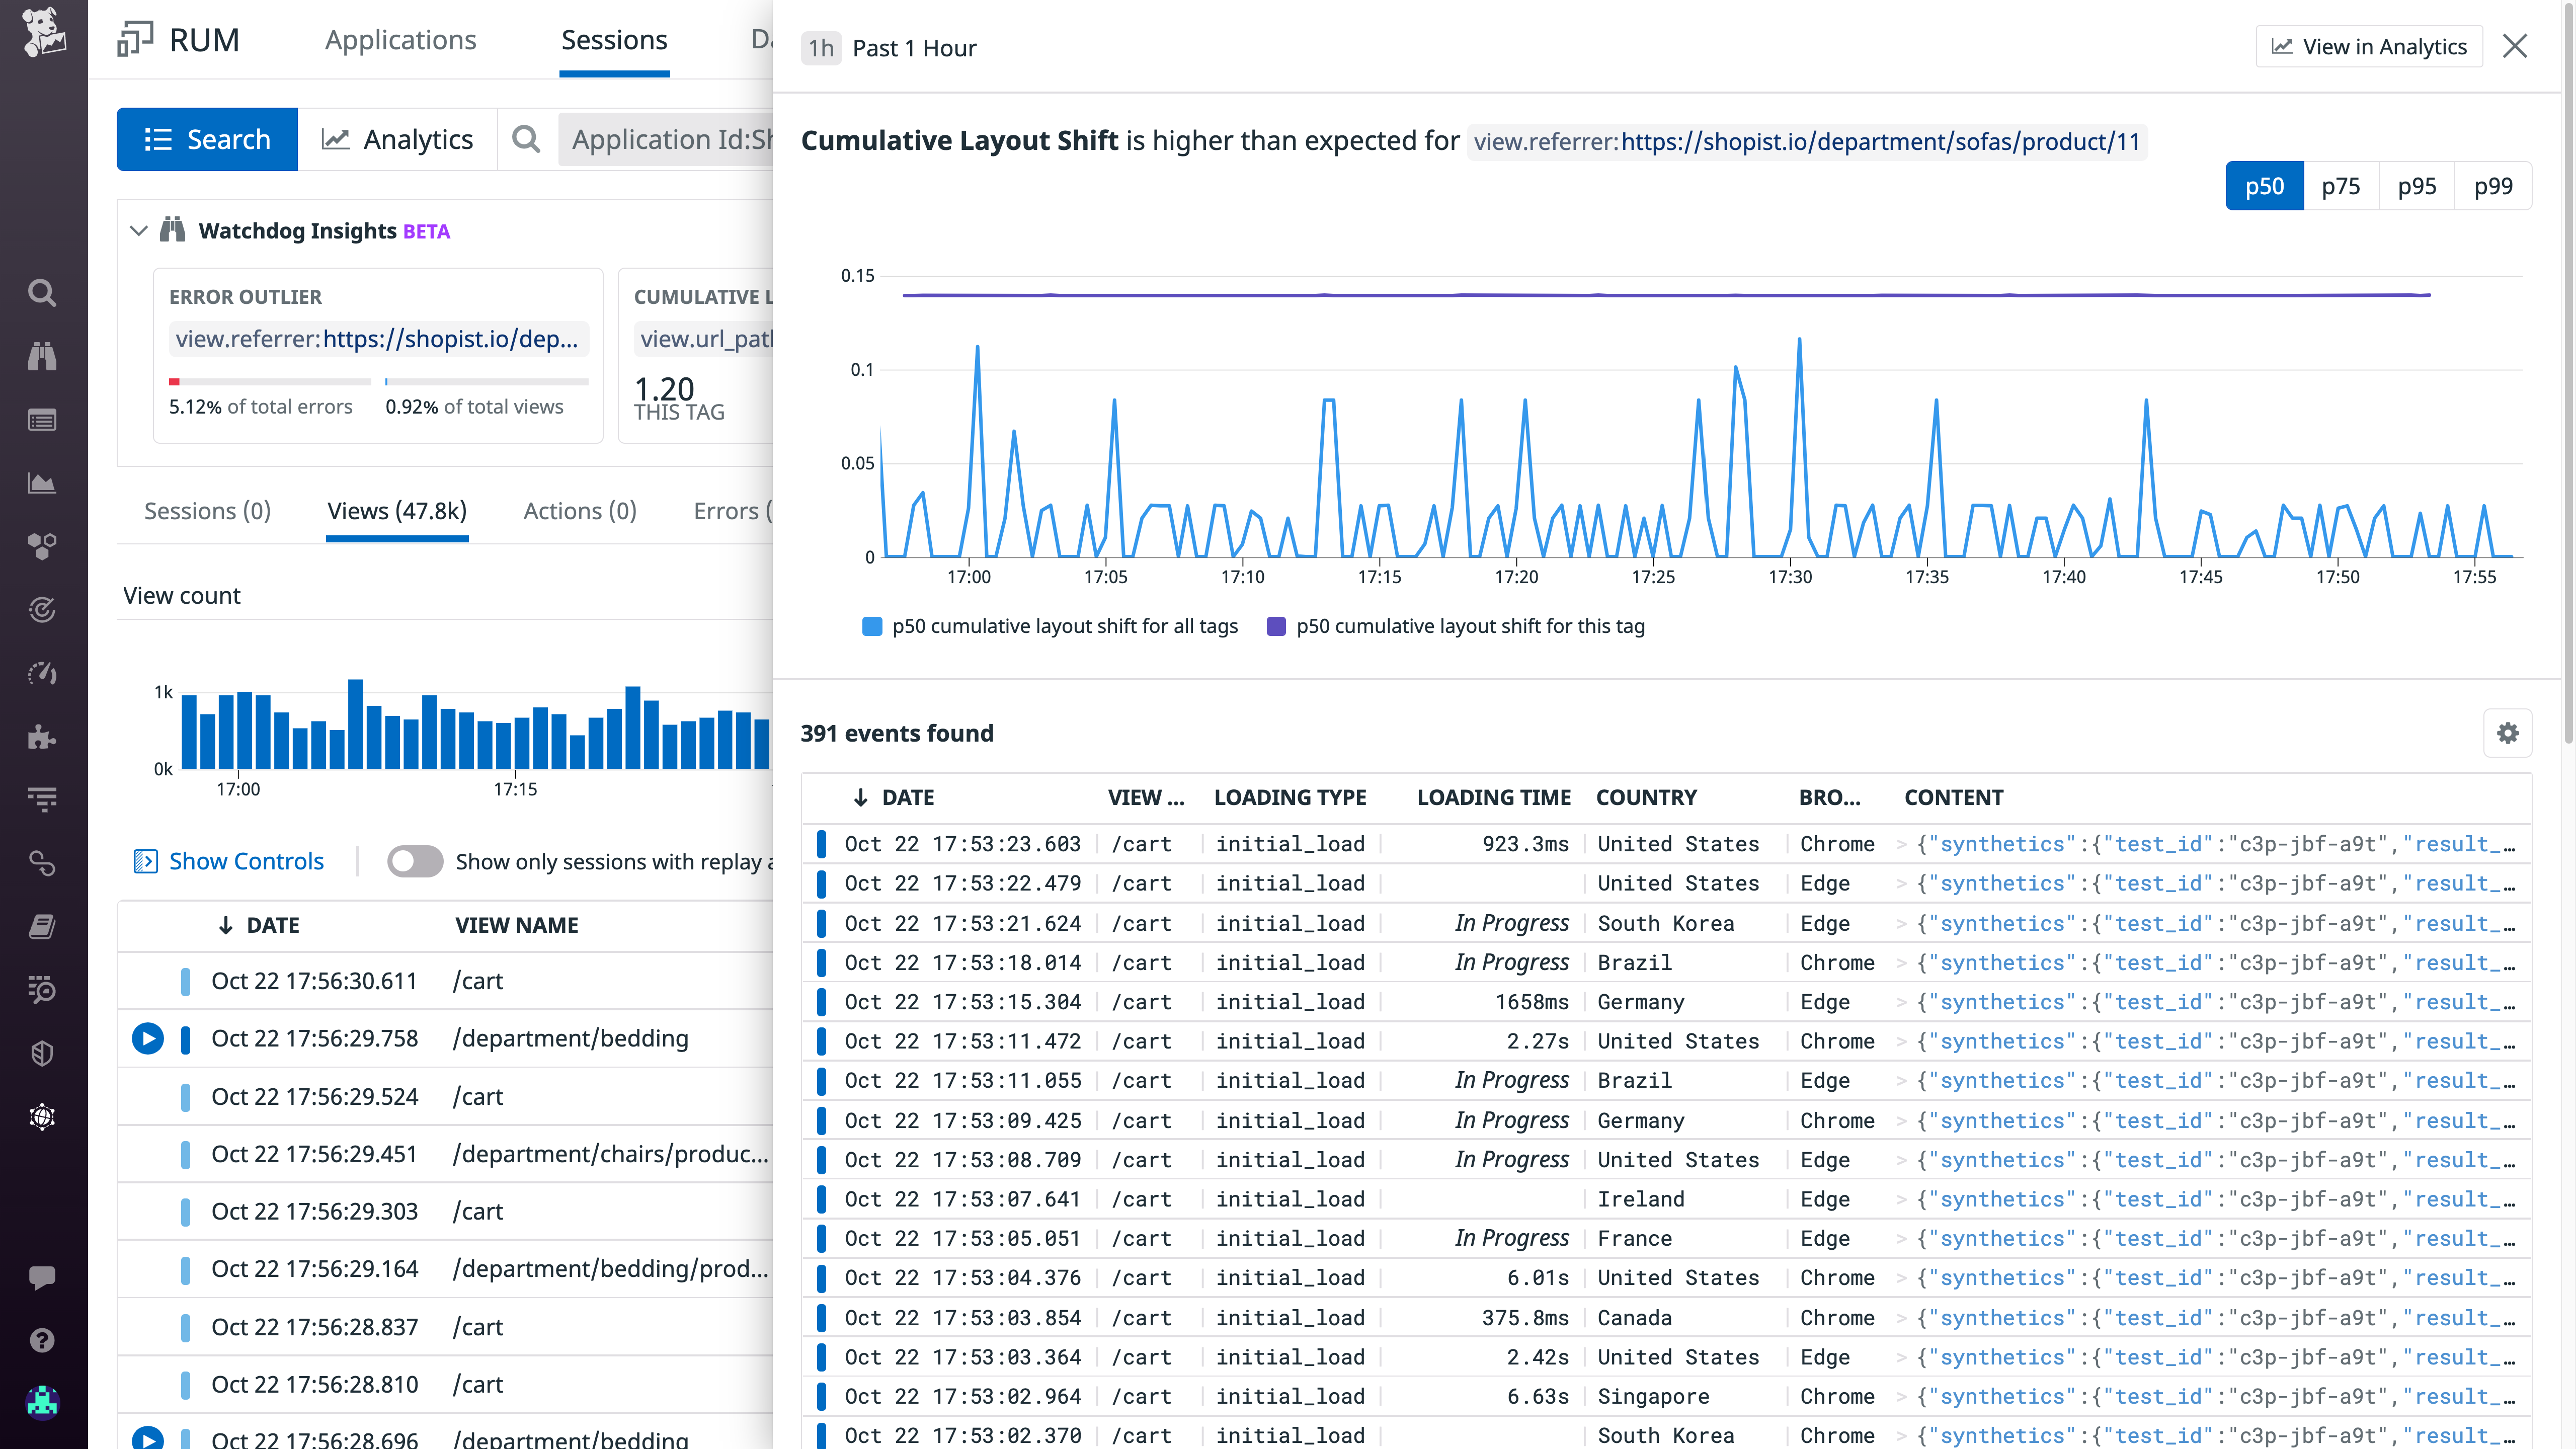
Task: Open the Actions (0) tab
Action: click(579, 511)
